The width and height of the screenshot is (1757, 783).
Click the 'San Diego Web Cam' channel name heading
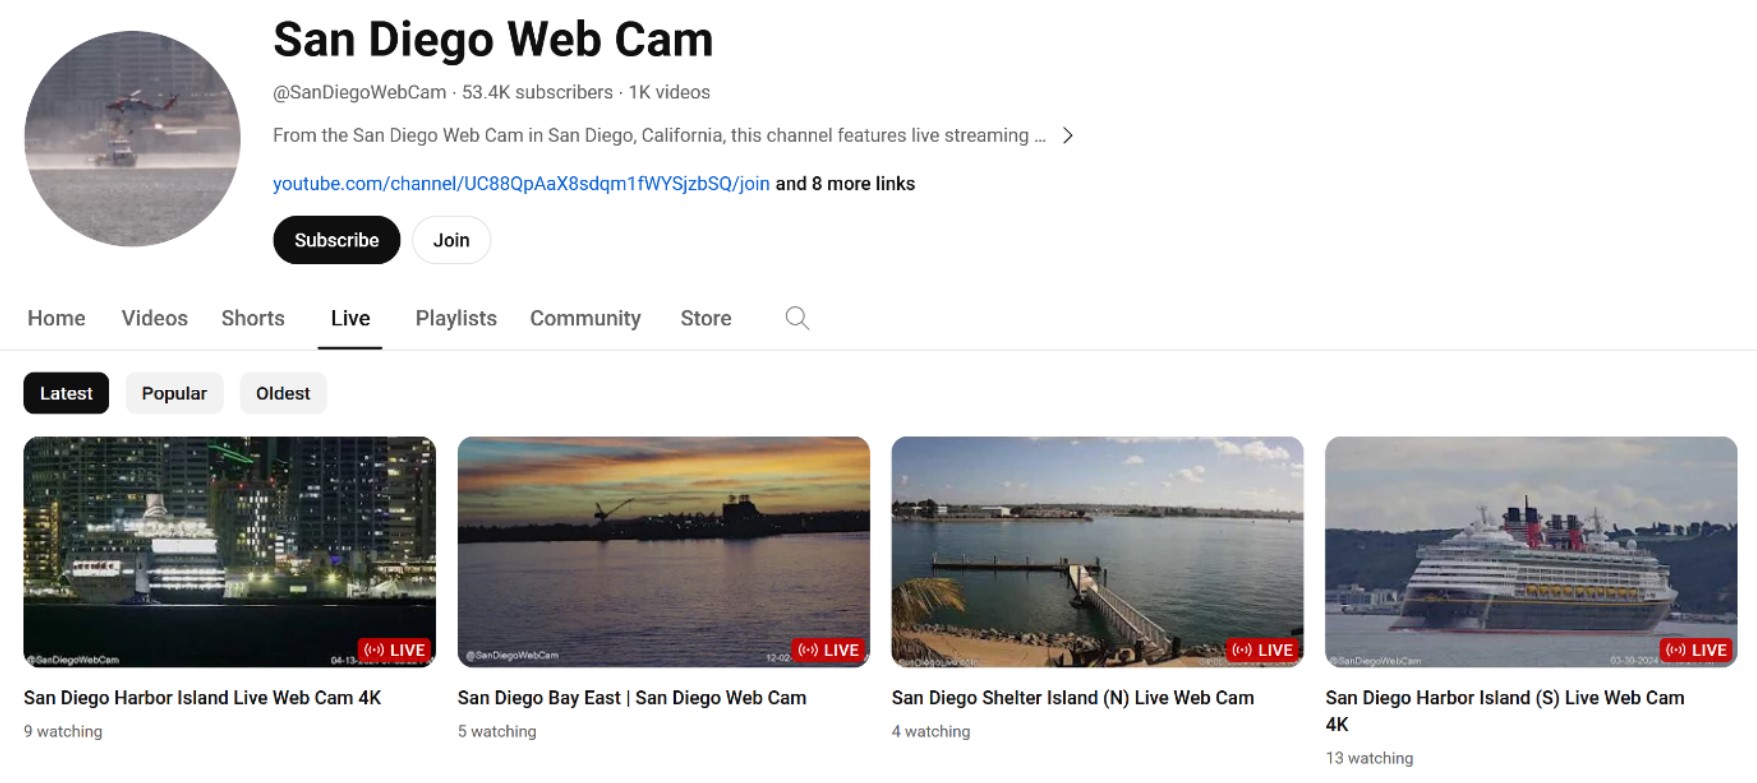[493, 40]
